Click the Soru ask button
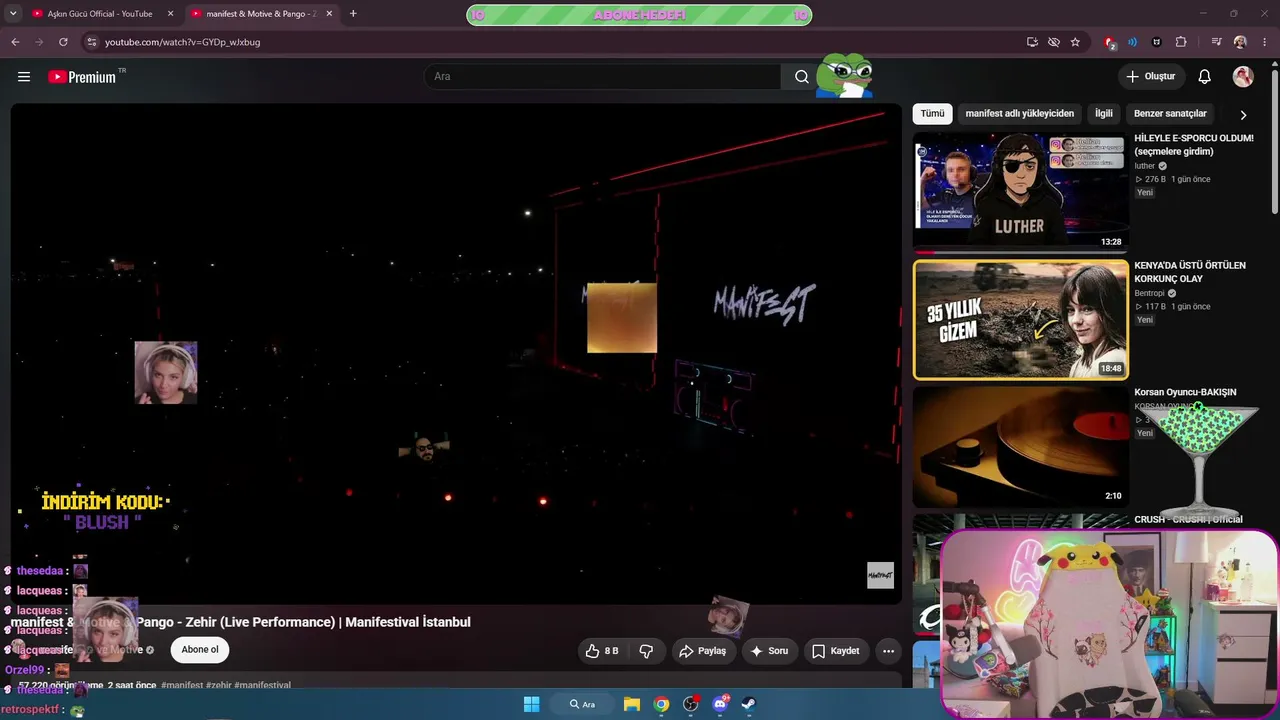This screenshot has height=720, width=1280. point(769,651)
